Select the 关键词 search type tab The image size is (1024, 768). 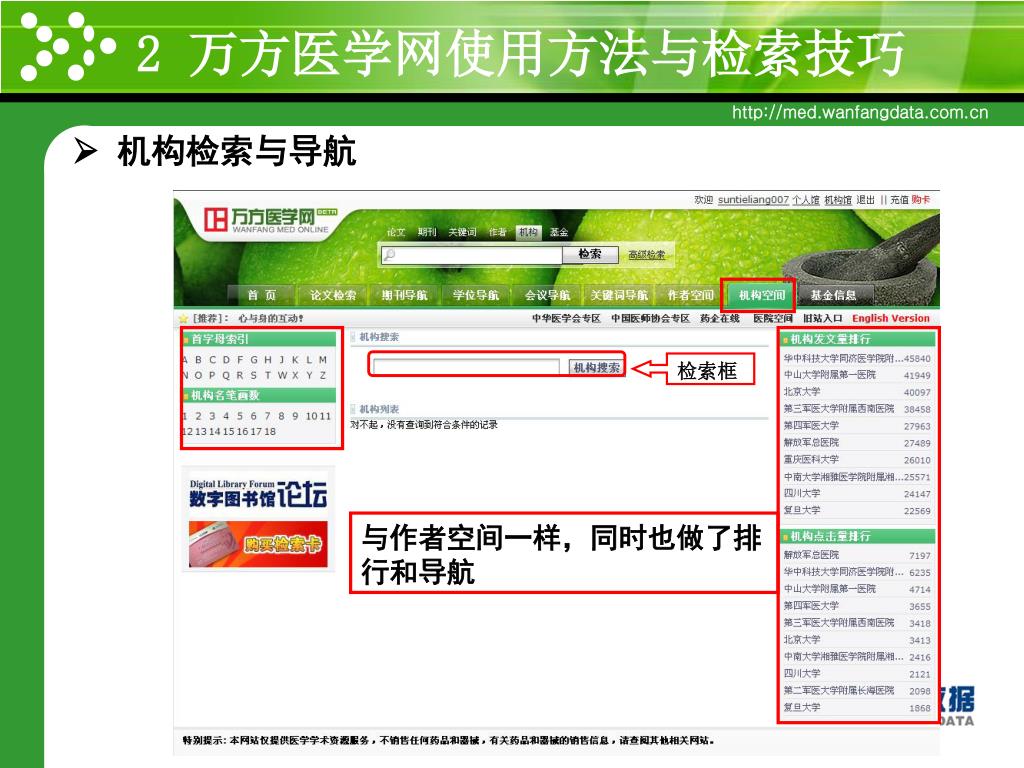(462, 232)
